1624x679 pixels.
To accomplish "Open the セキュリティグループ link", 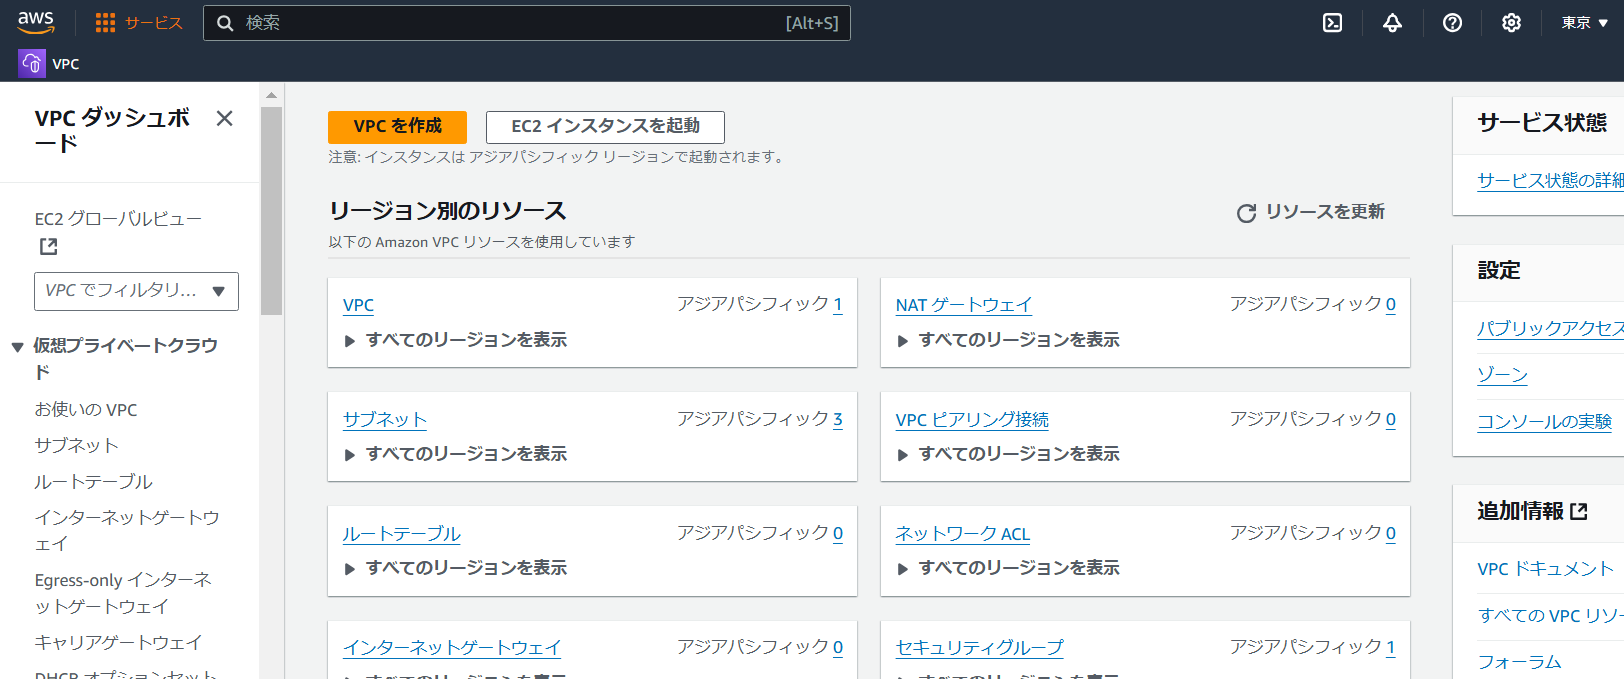I will pos(980,648).
